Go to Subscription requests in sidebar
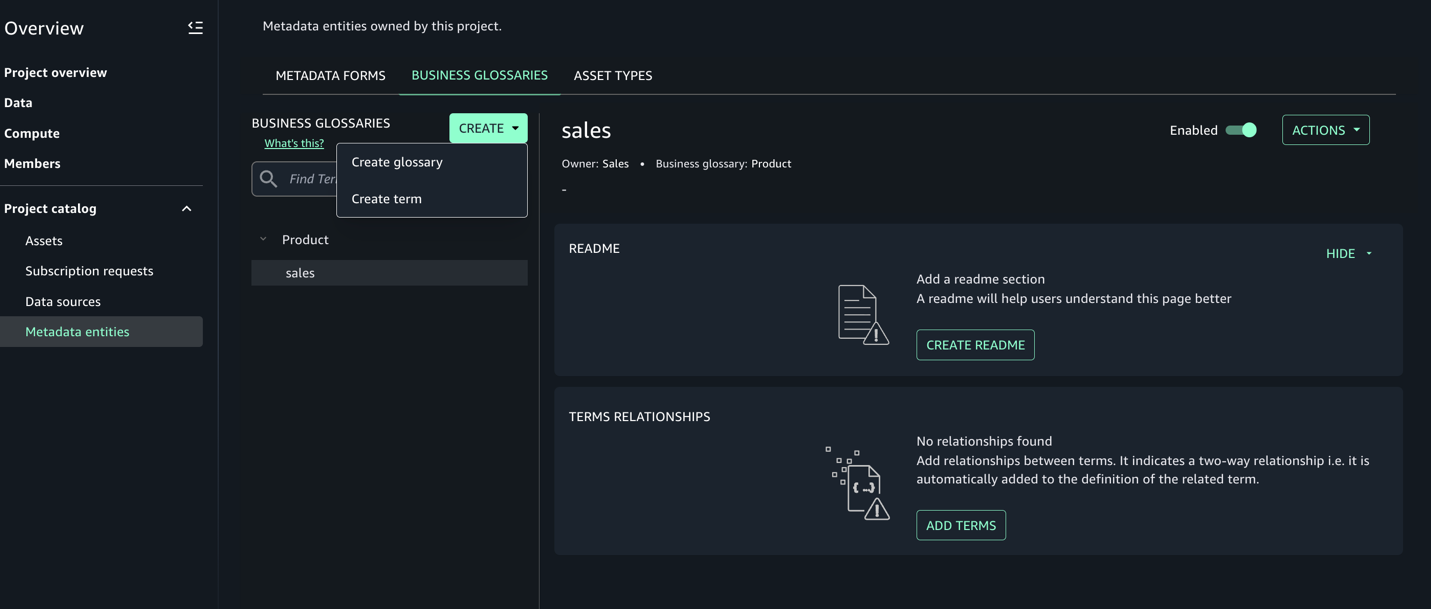This screenshot has width=1431, height=609. coord(89,271)
